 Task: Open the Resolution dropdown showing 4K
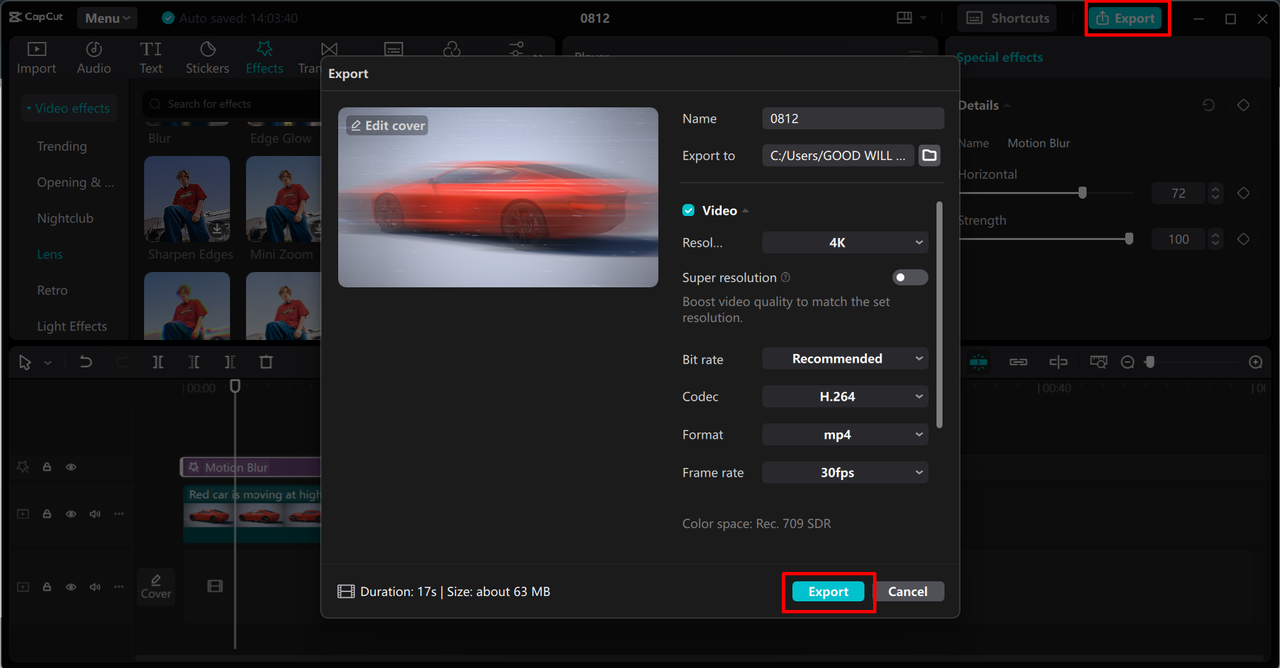click(x=845, y=242)
